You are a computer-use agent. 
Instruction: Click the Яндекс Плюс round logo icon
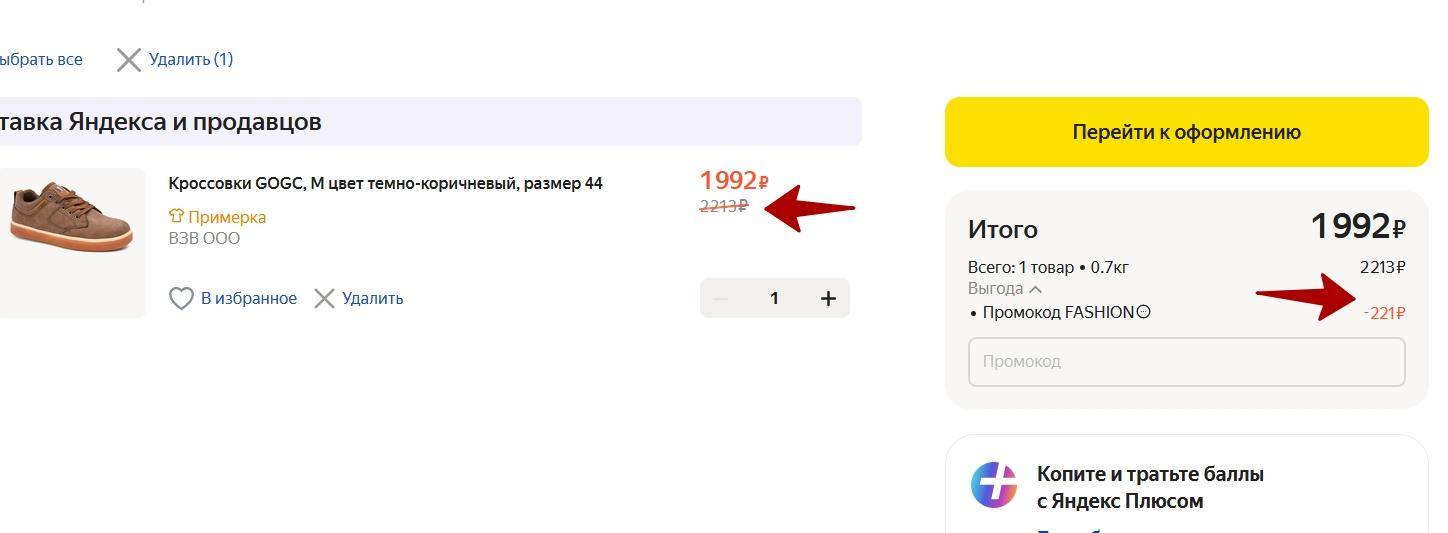click(x=994, y=485)
